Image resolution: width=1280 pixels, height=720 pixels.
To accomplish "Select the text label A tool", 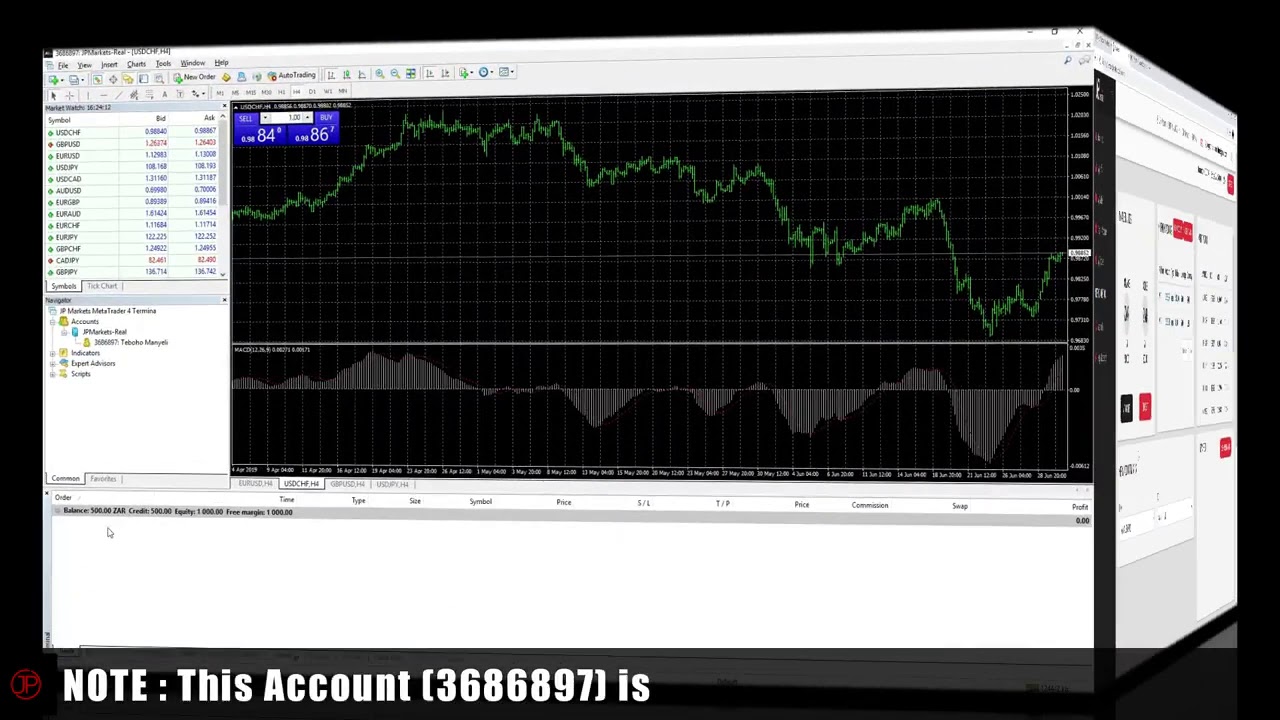I will point(164,94).
